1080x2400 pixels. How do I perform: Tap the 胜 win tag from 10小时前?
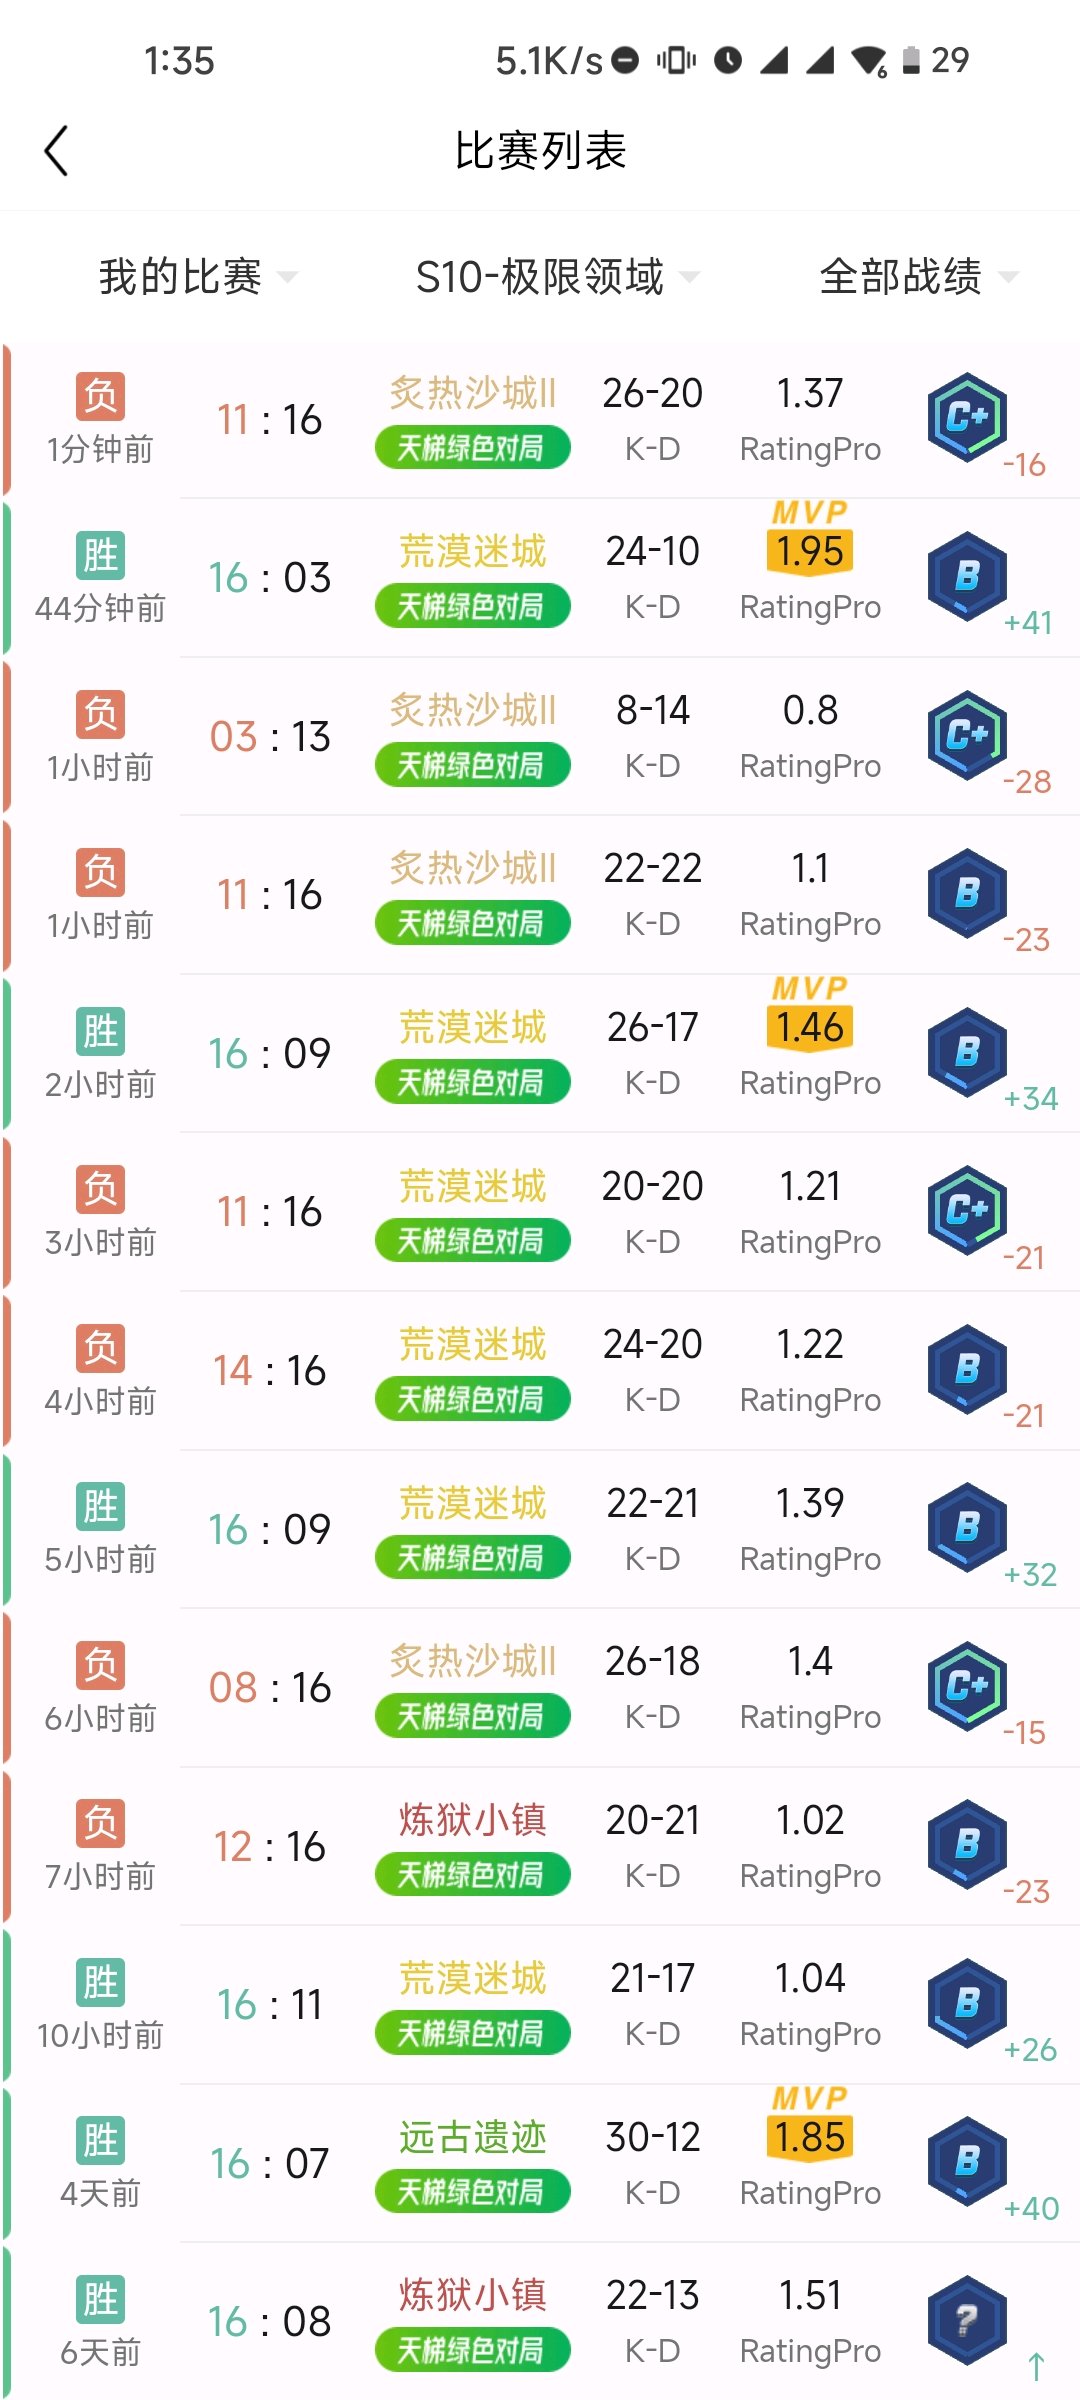point(101,1982)
